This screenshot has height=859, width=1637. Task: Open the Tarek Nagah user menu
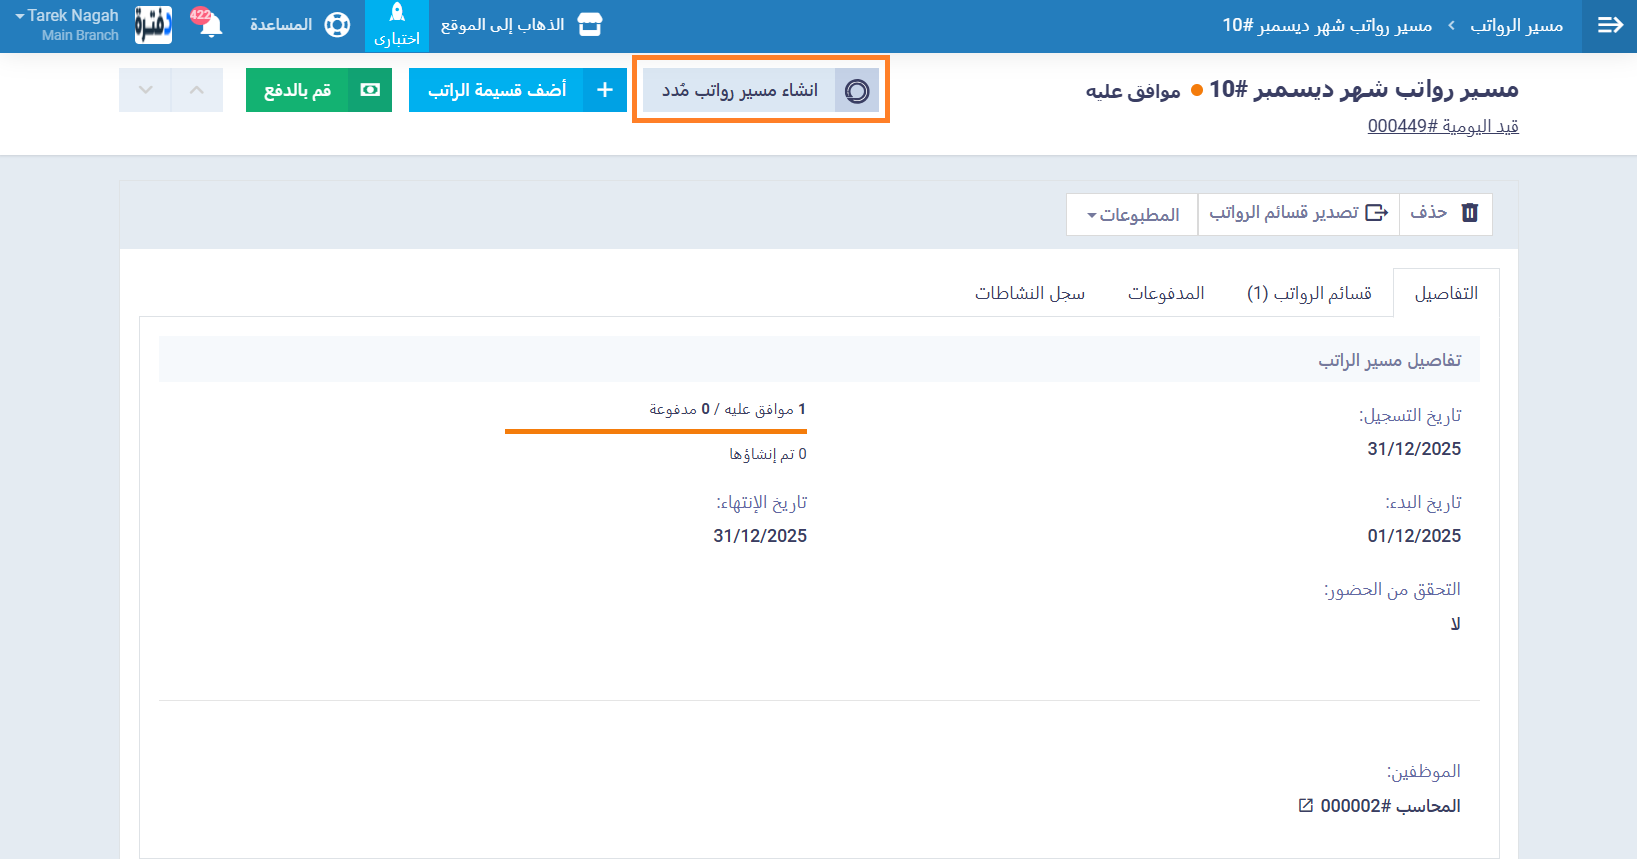[x=68, y=25]
